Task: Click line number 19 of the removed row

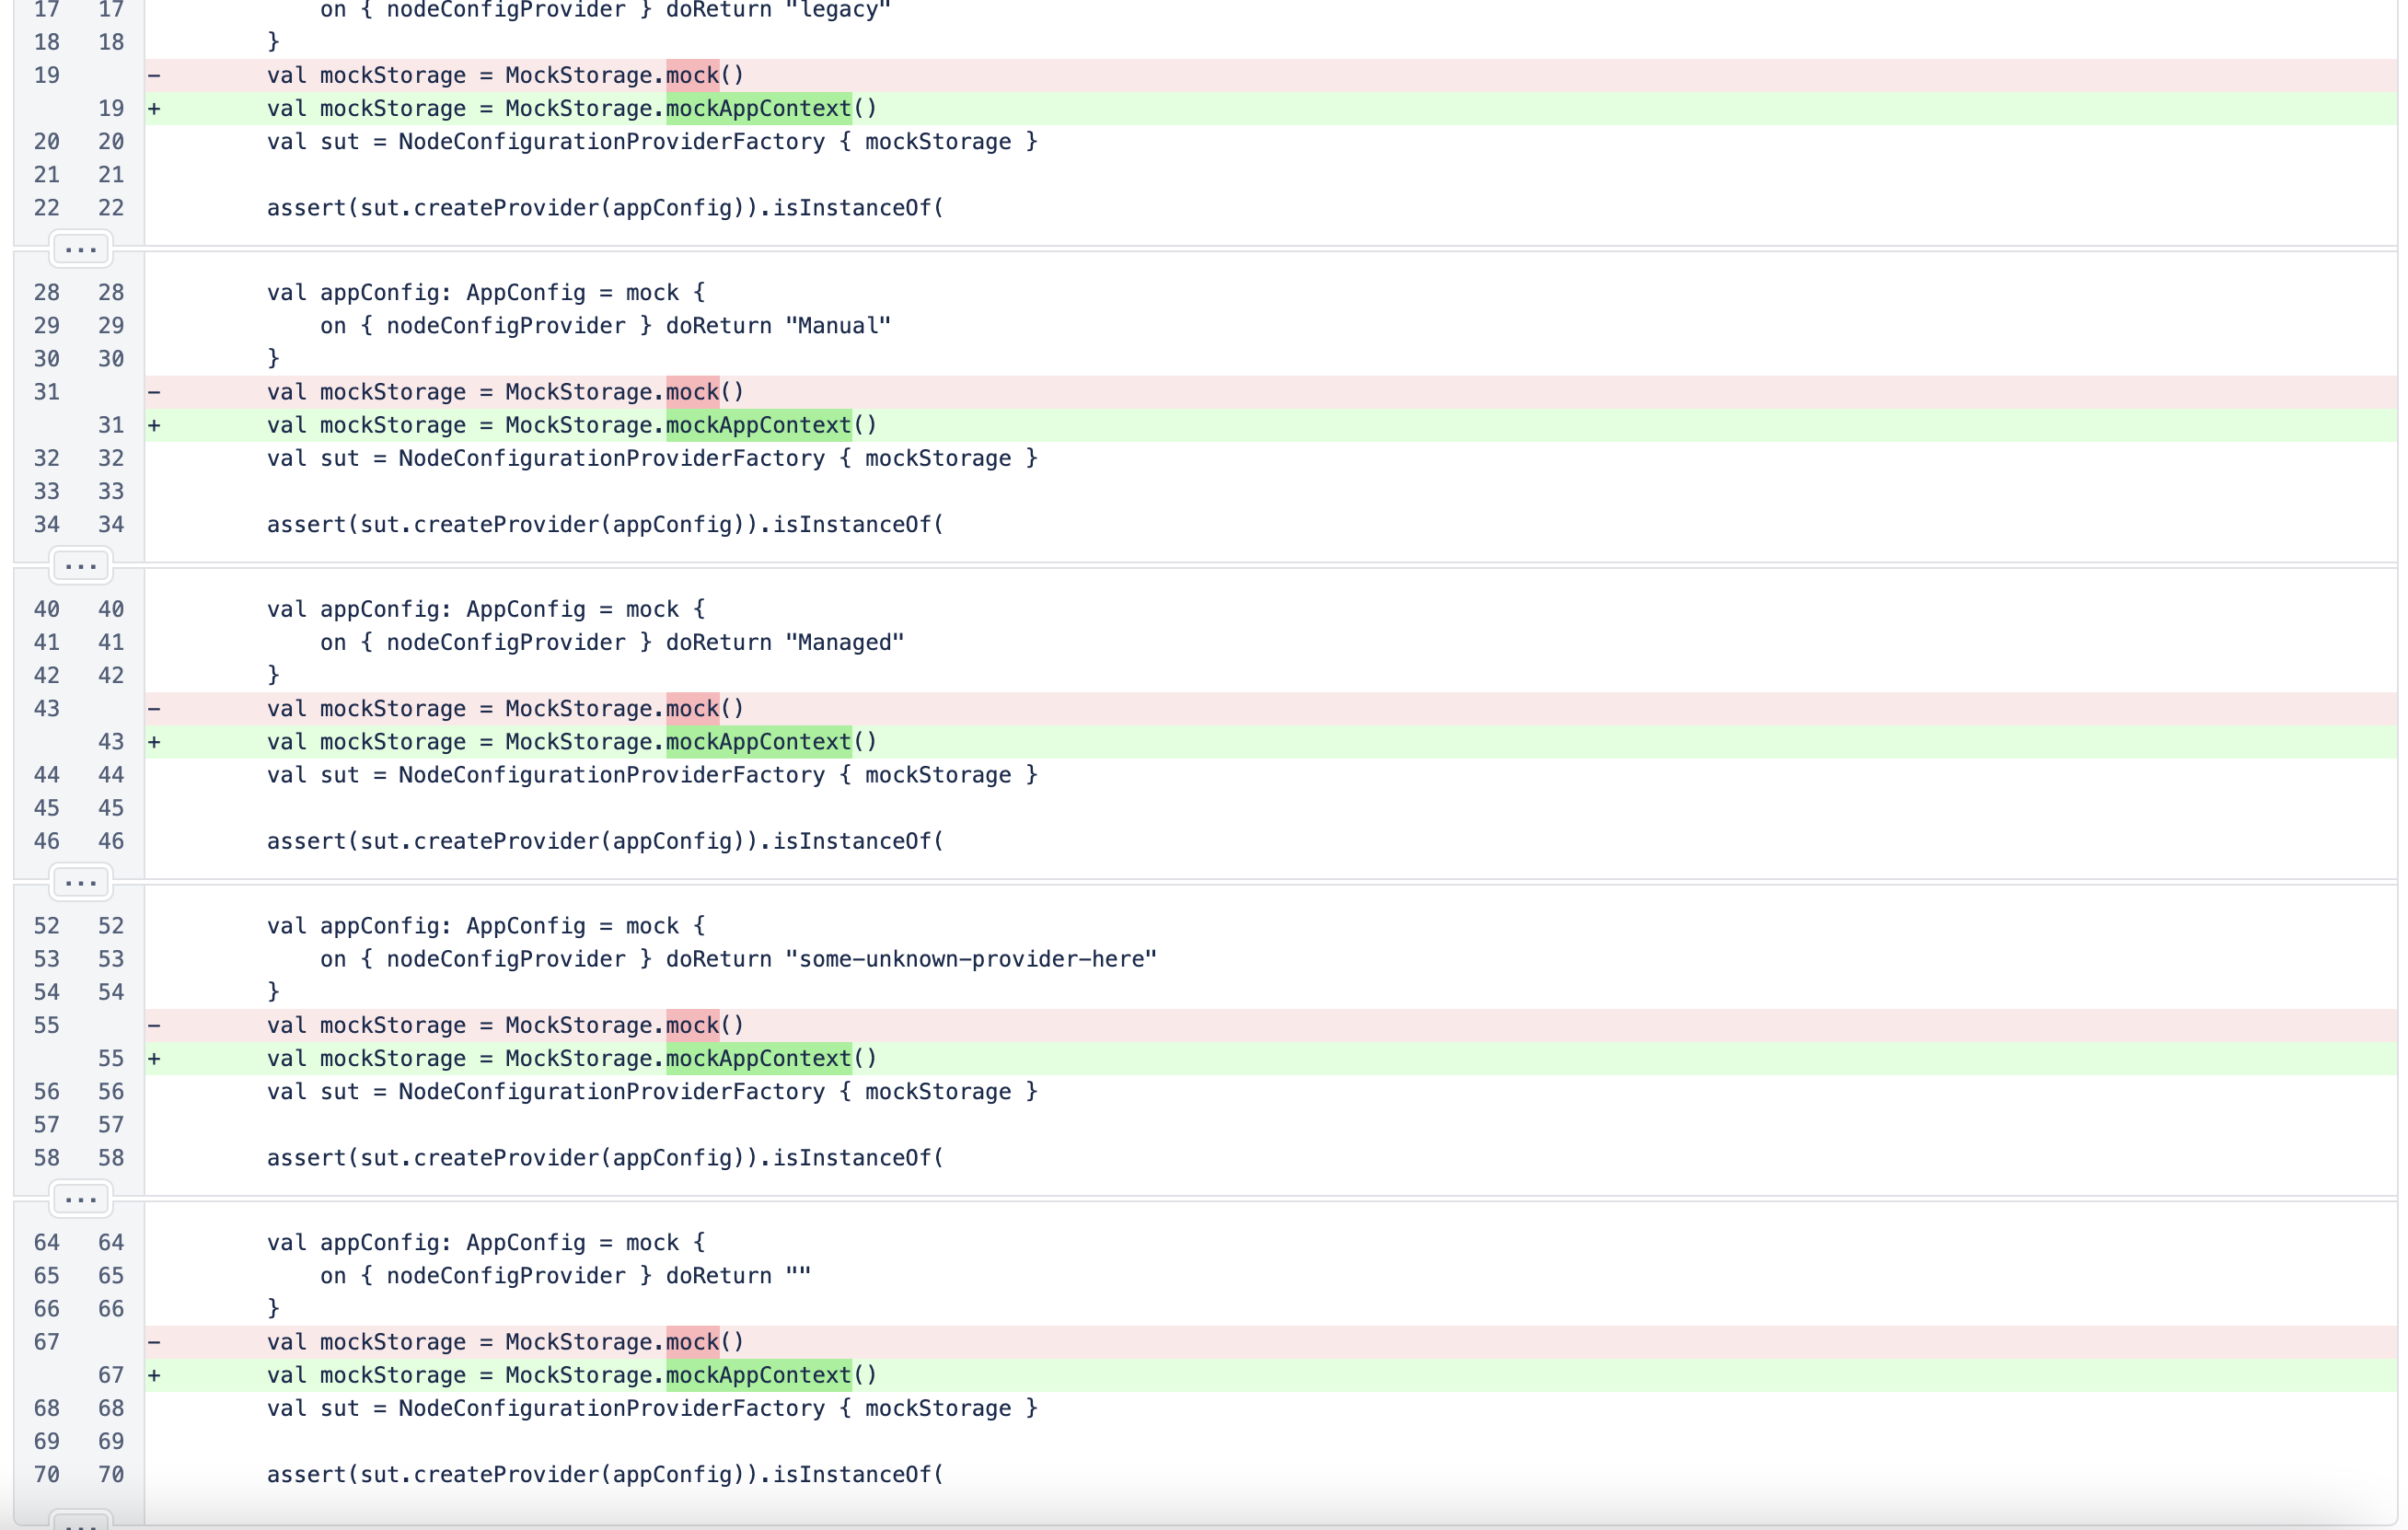Action: click(x=46, y=75)
